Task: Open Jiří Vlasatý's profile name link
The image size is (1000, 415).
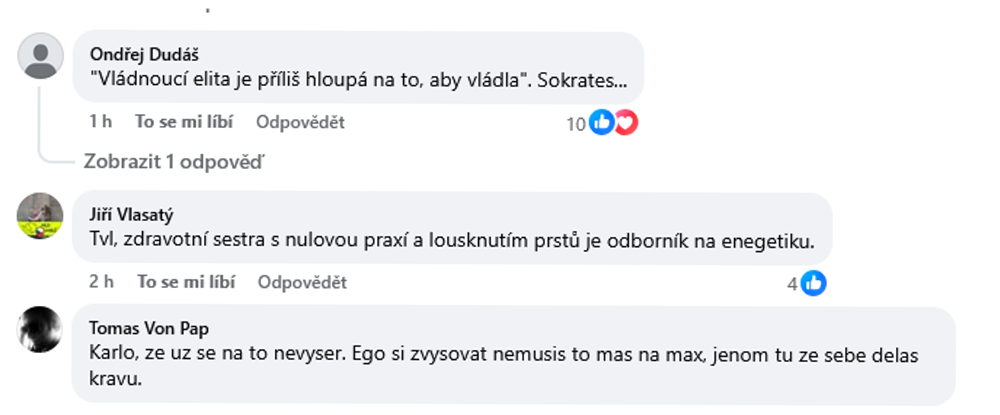Action: click(x=132, y=212)
